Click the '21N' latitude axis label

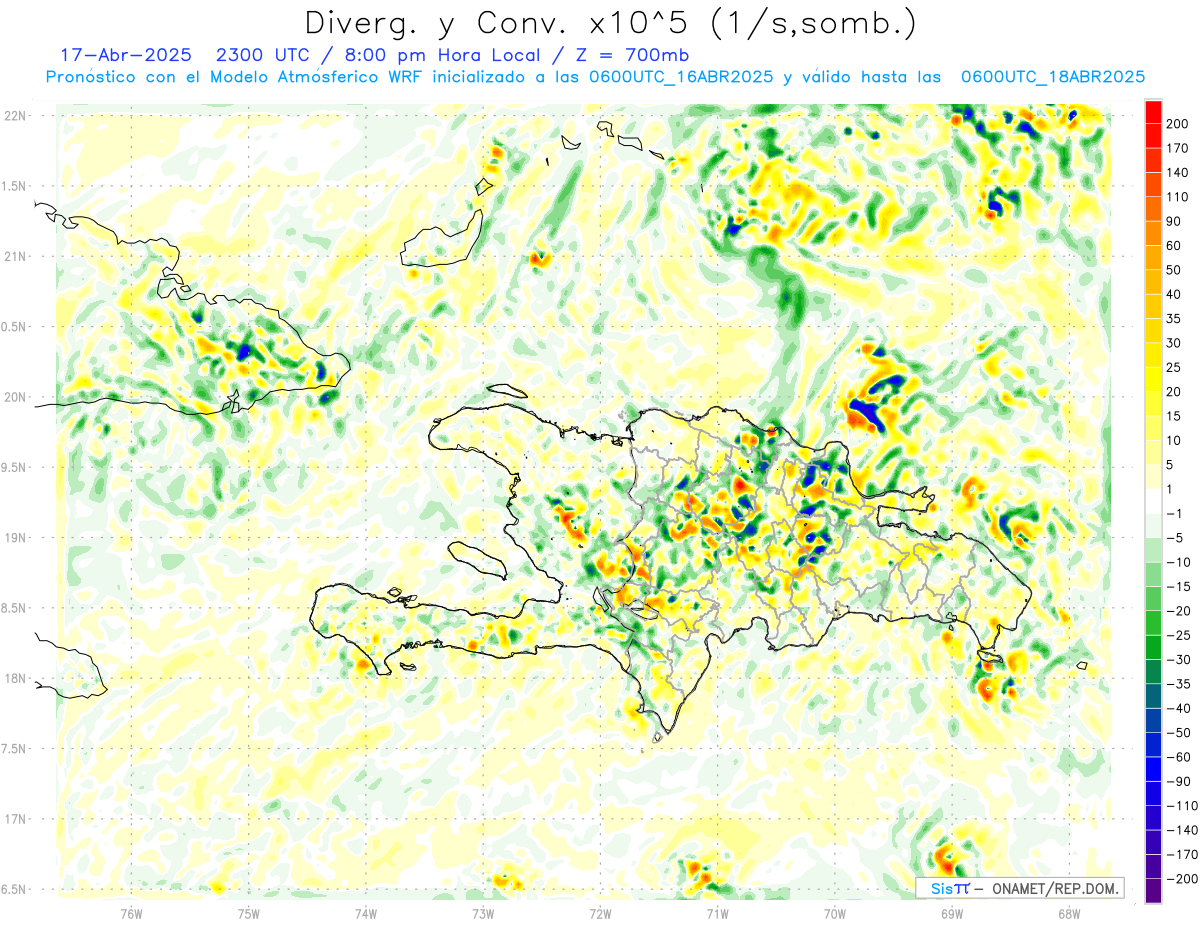pyautogui.click(x=14, y=256)
